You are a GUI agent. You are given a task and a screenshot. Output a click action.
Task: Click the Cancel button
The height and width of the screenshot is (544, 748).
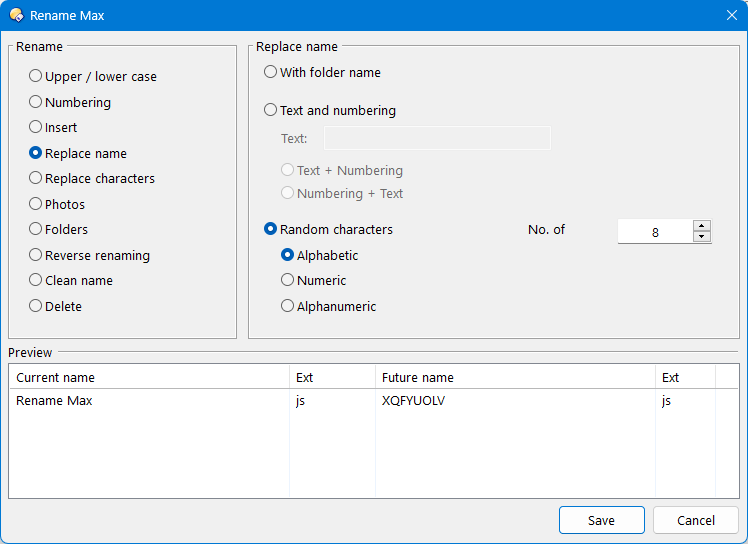[696, 520]
